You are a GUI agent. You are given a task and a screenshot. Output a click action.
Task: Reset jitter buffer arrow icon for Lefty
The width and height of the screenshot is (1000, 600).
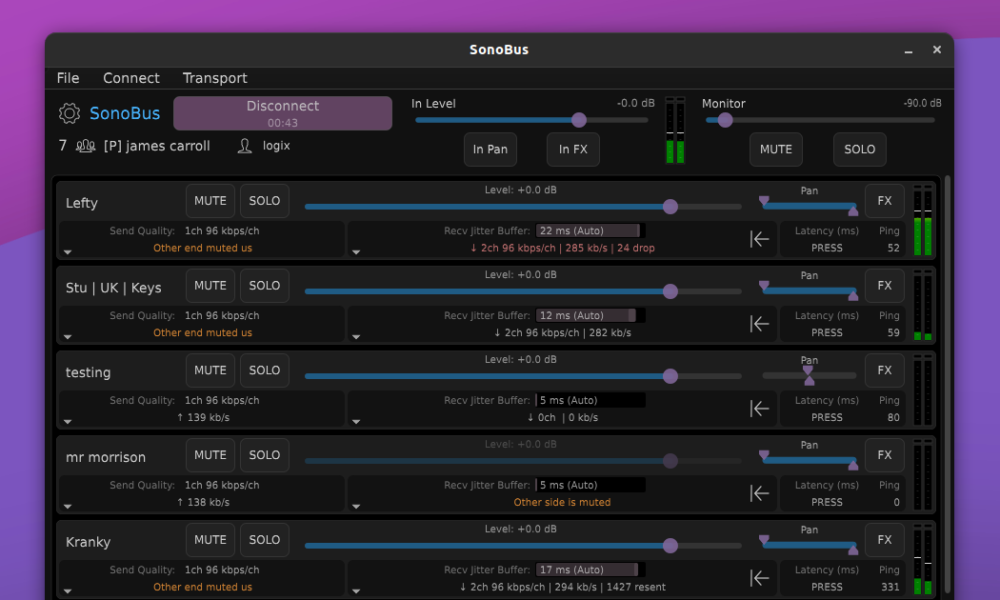point(759,239)
